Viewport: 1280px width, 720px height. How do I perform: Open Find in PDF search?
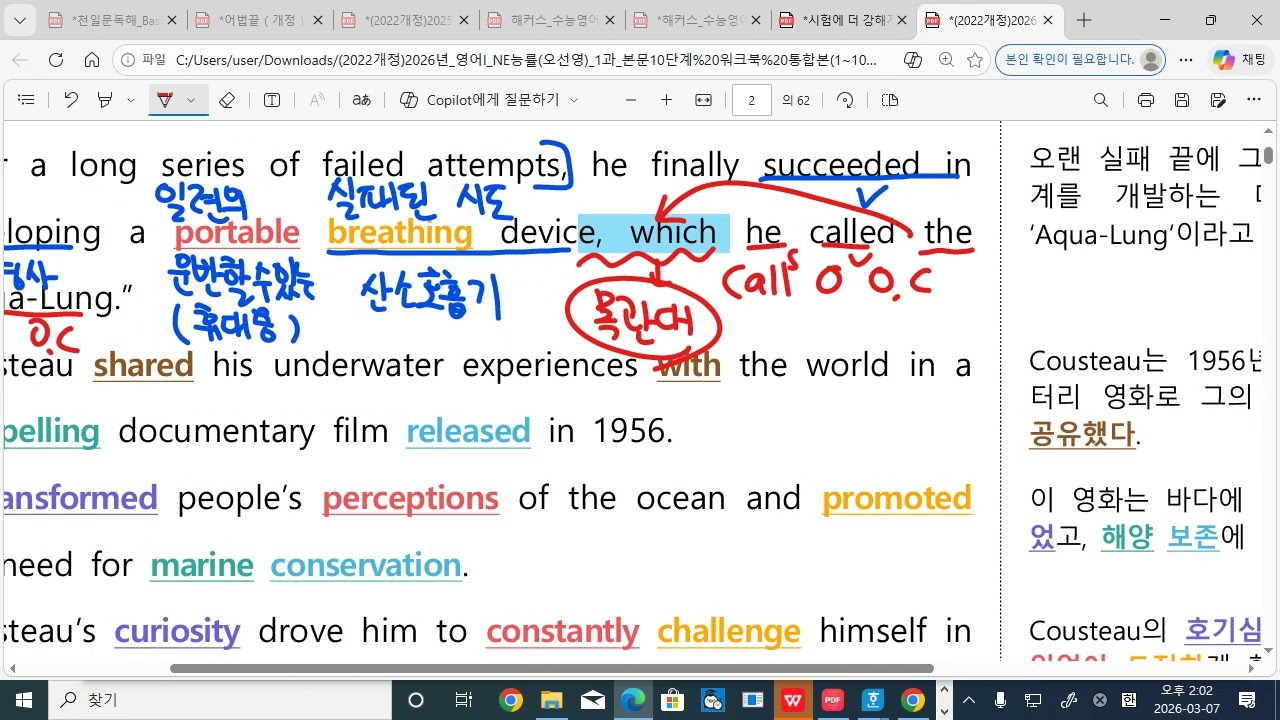1101,100
